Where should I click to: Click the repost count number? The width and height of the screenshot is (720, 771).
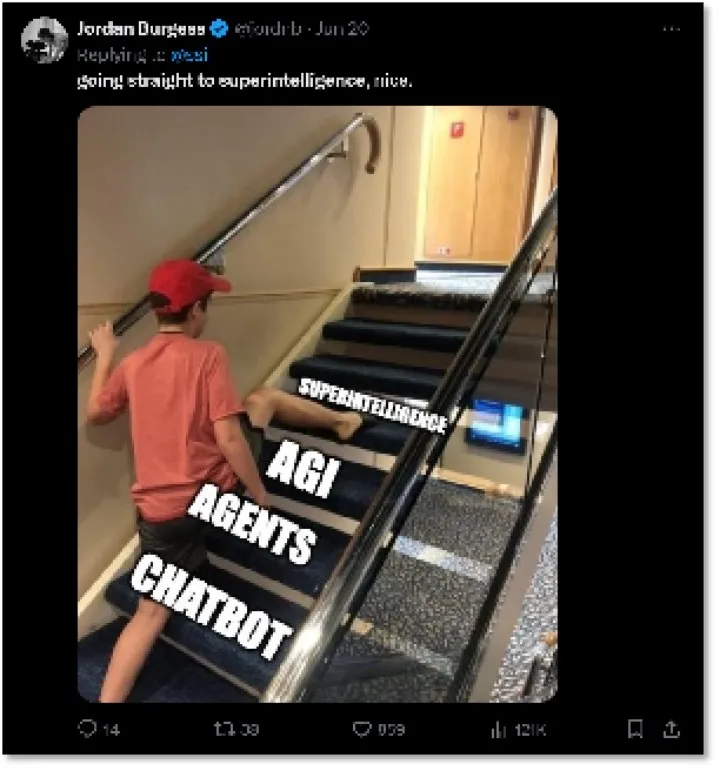click(x=249, y=730)
